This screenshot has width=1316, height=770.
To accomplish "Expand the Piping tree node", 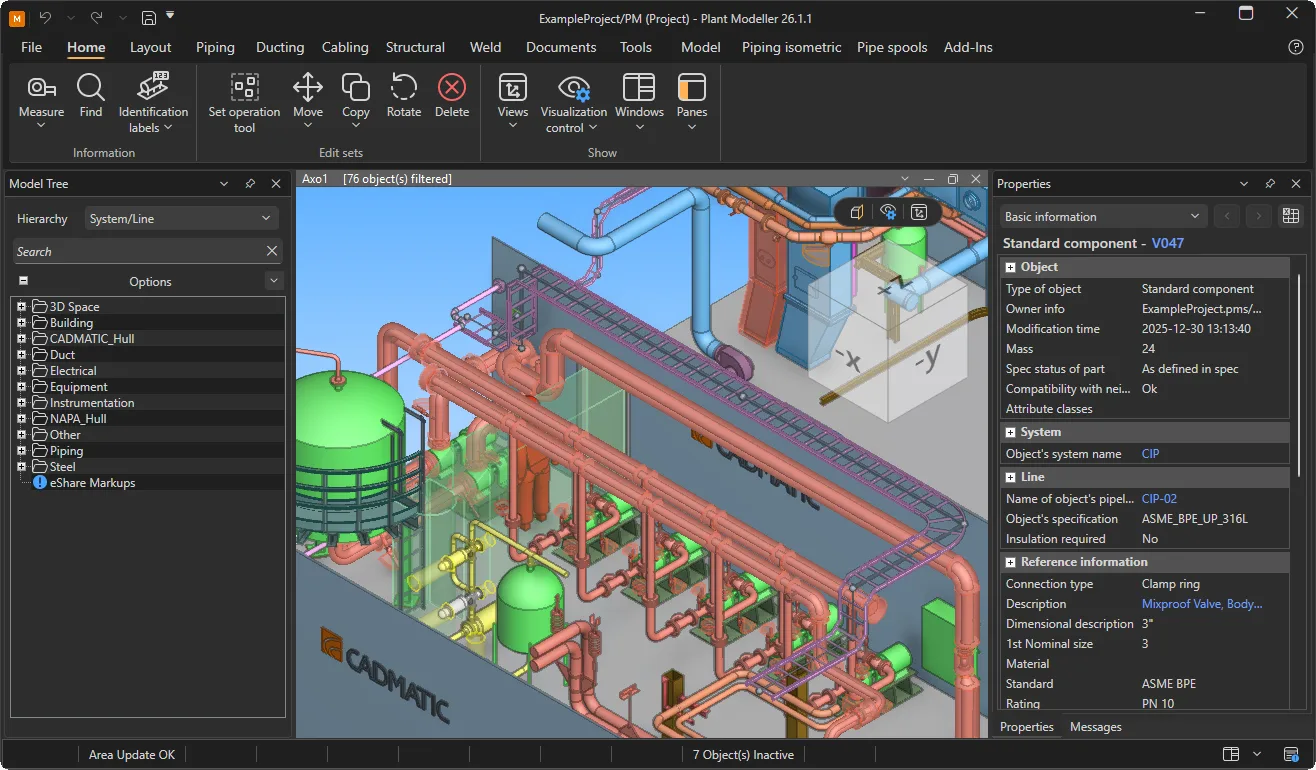I will tap(21, 451).
